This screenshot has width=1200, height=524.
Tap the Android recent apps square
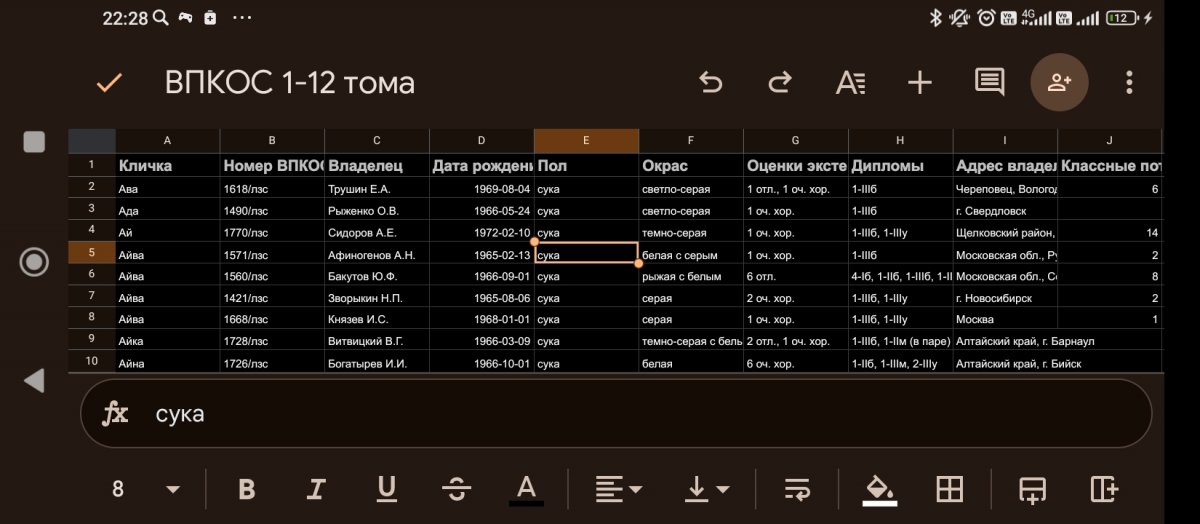pos(34,142)
